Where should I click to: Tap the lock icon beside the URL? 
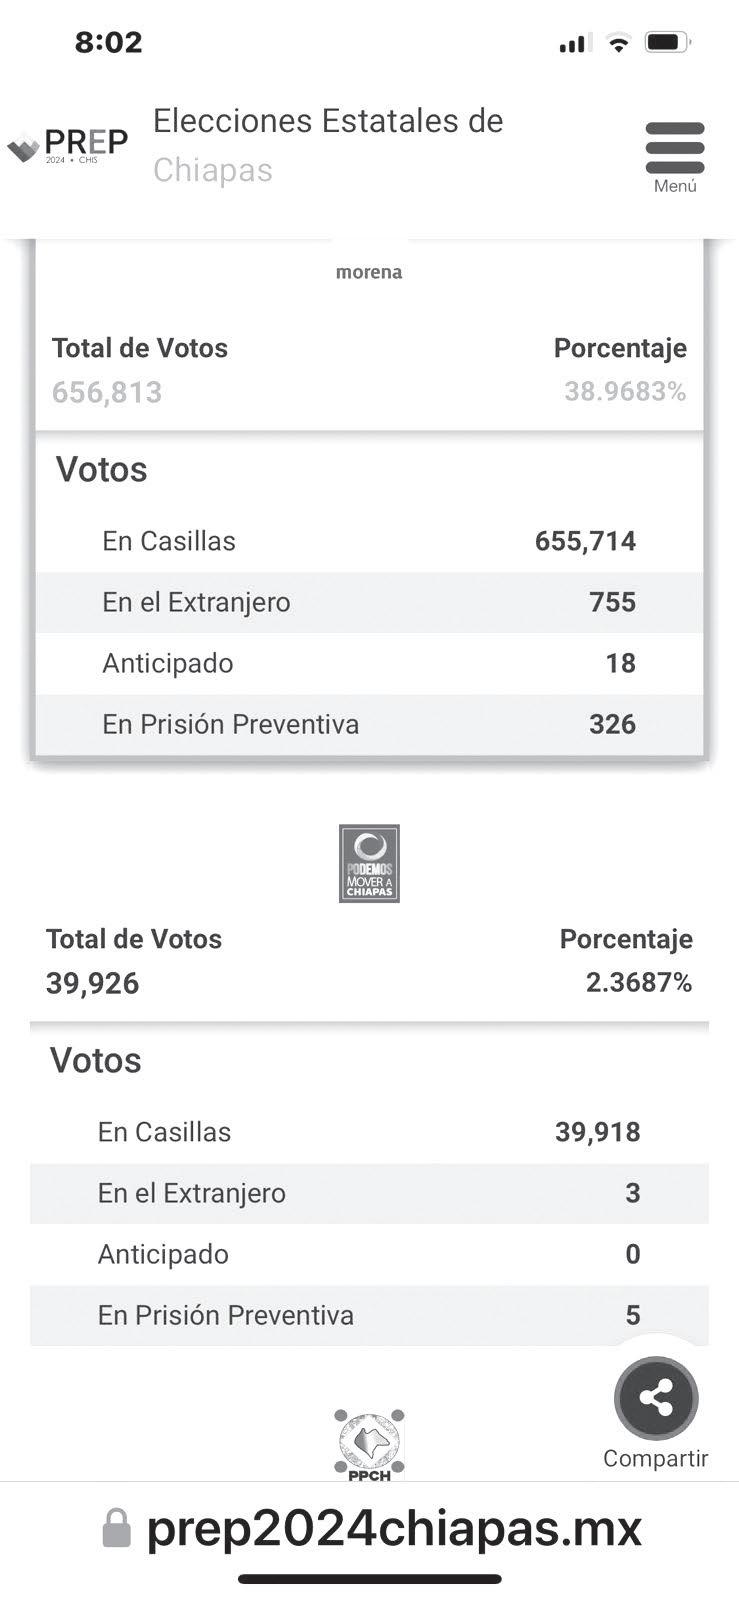click(x=117, y=1529)
